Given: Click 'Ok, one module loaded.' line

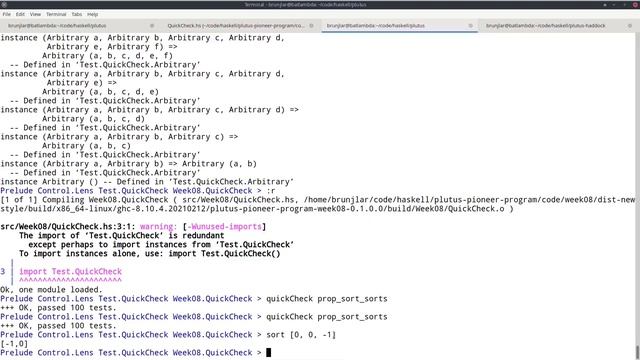Looking at the screenshot, I should point(51,290).
